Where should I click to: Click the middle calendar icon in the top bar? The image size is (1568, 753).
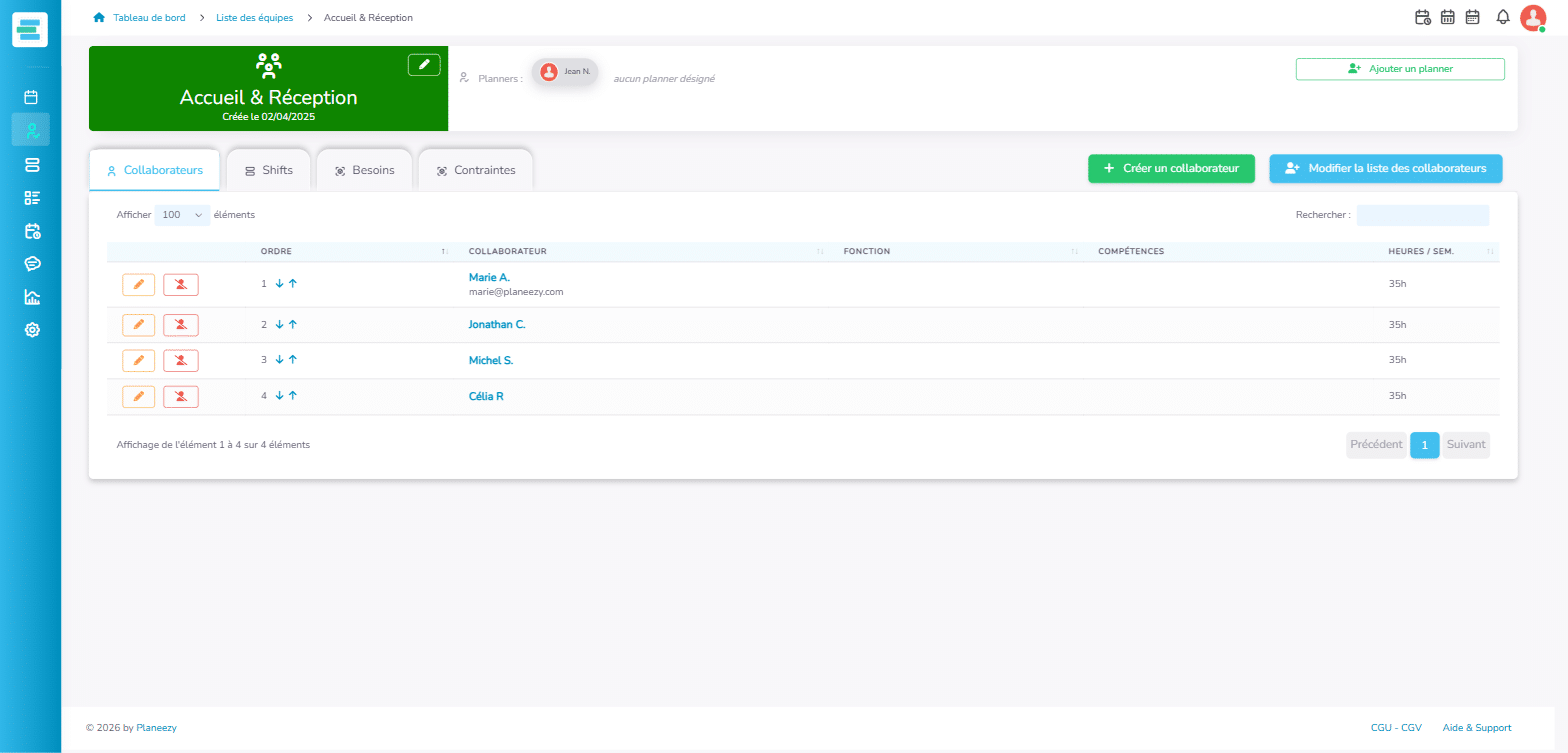(1447, 17)
